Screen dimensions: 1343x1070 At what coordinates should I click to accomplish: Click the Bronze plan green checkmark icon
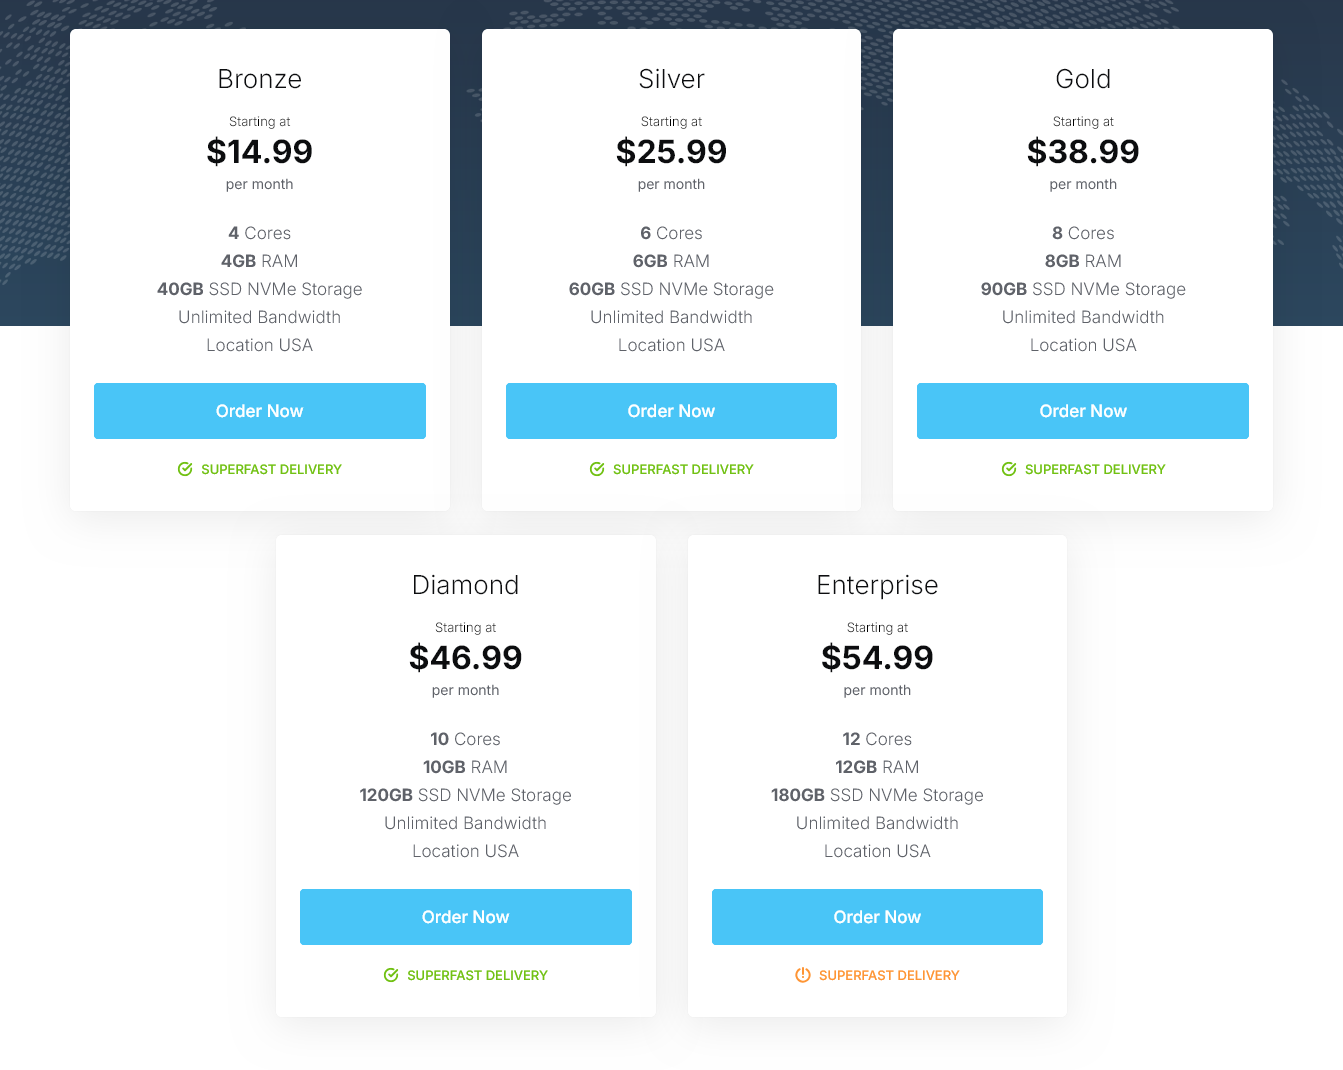(185, 469)
